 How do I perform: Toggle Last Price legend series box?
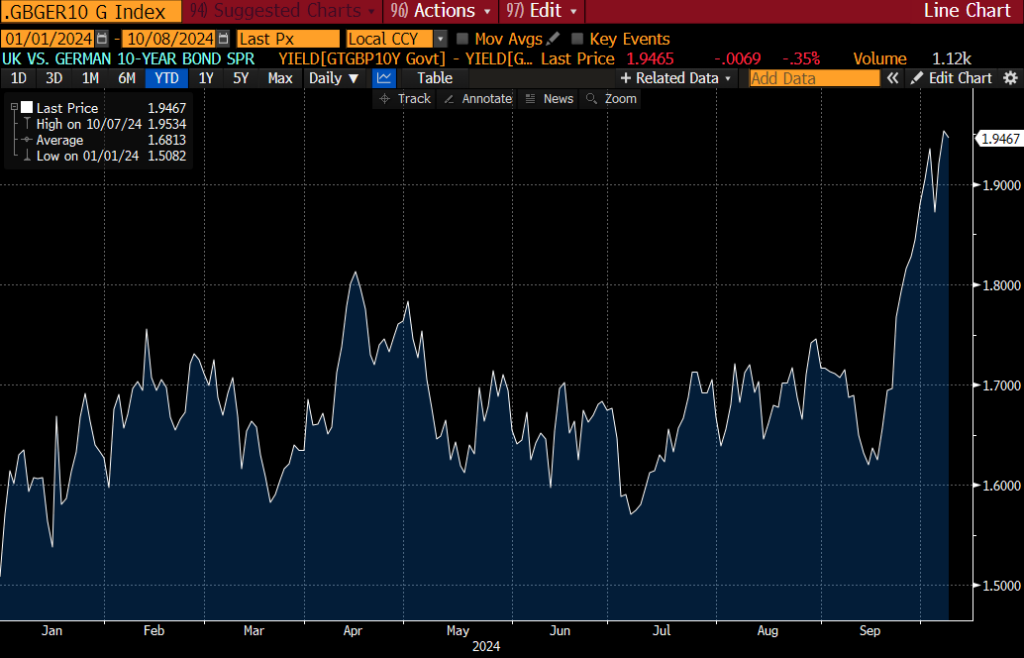pos(27,107)
